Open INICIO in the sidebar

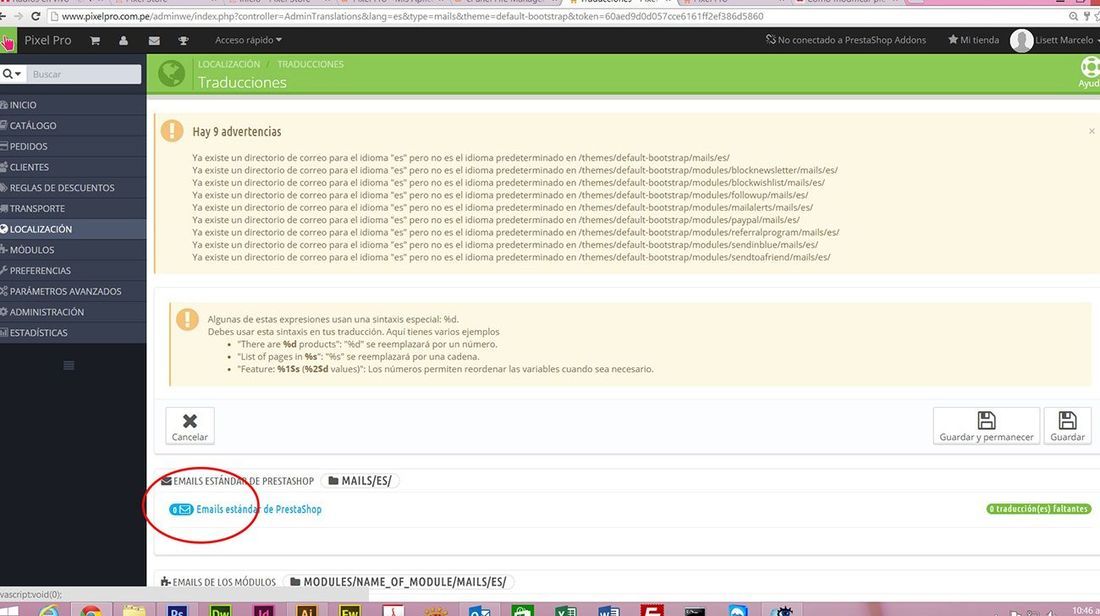(73, 105)
